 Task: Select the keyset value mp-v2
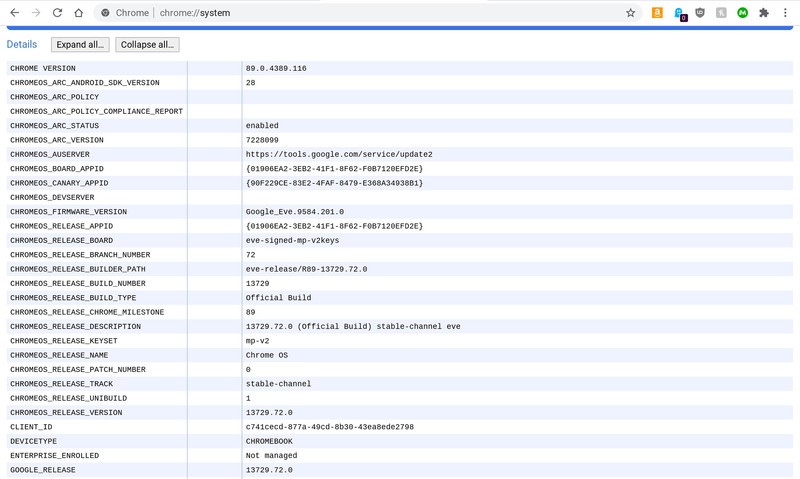click(258, 341)
